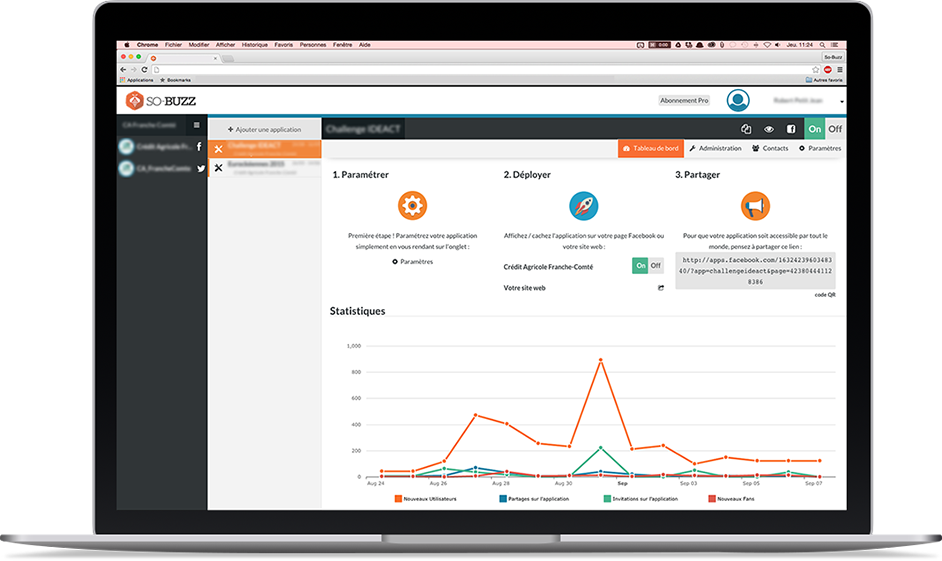The image size is (942, 561).
Task: Select the Partager megaphone icon
Action: click(x=755, y=206)
